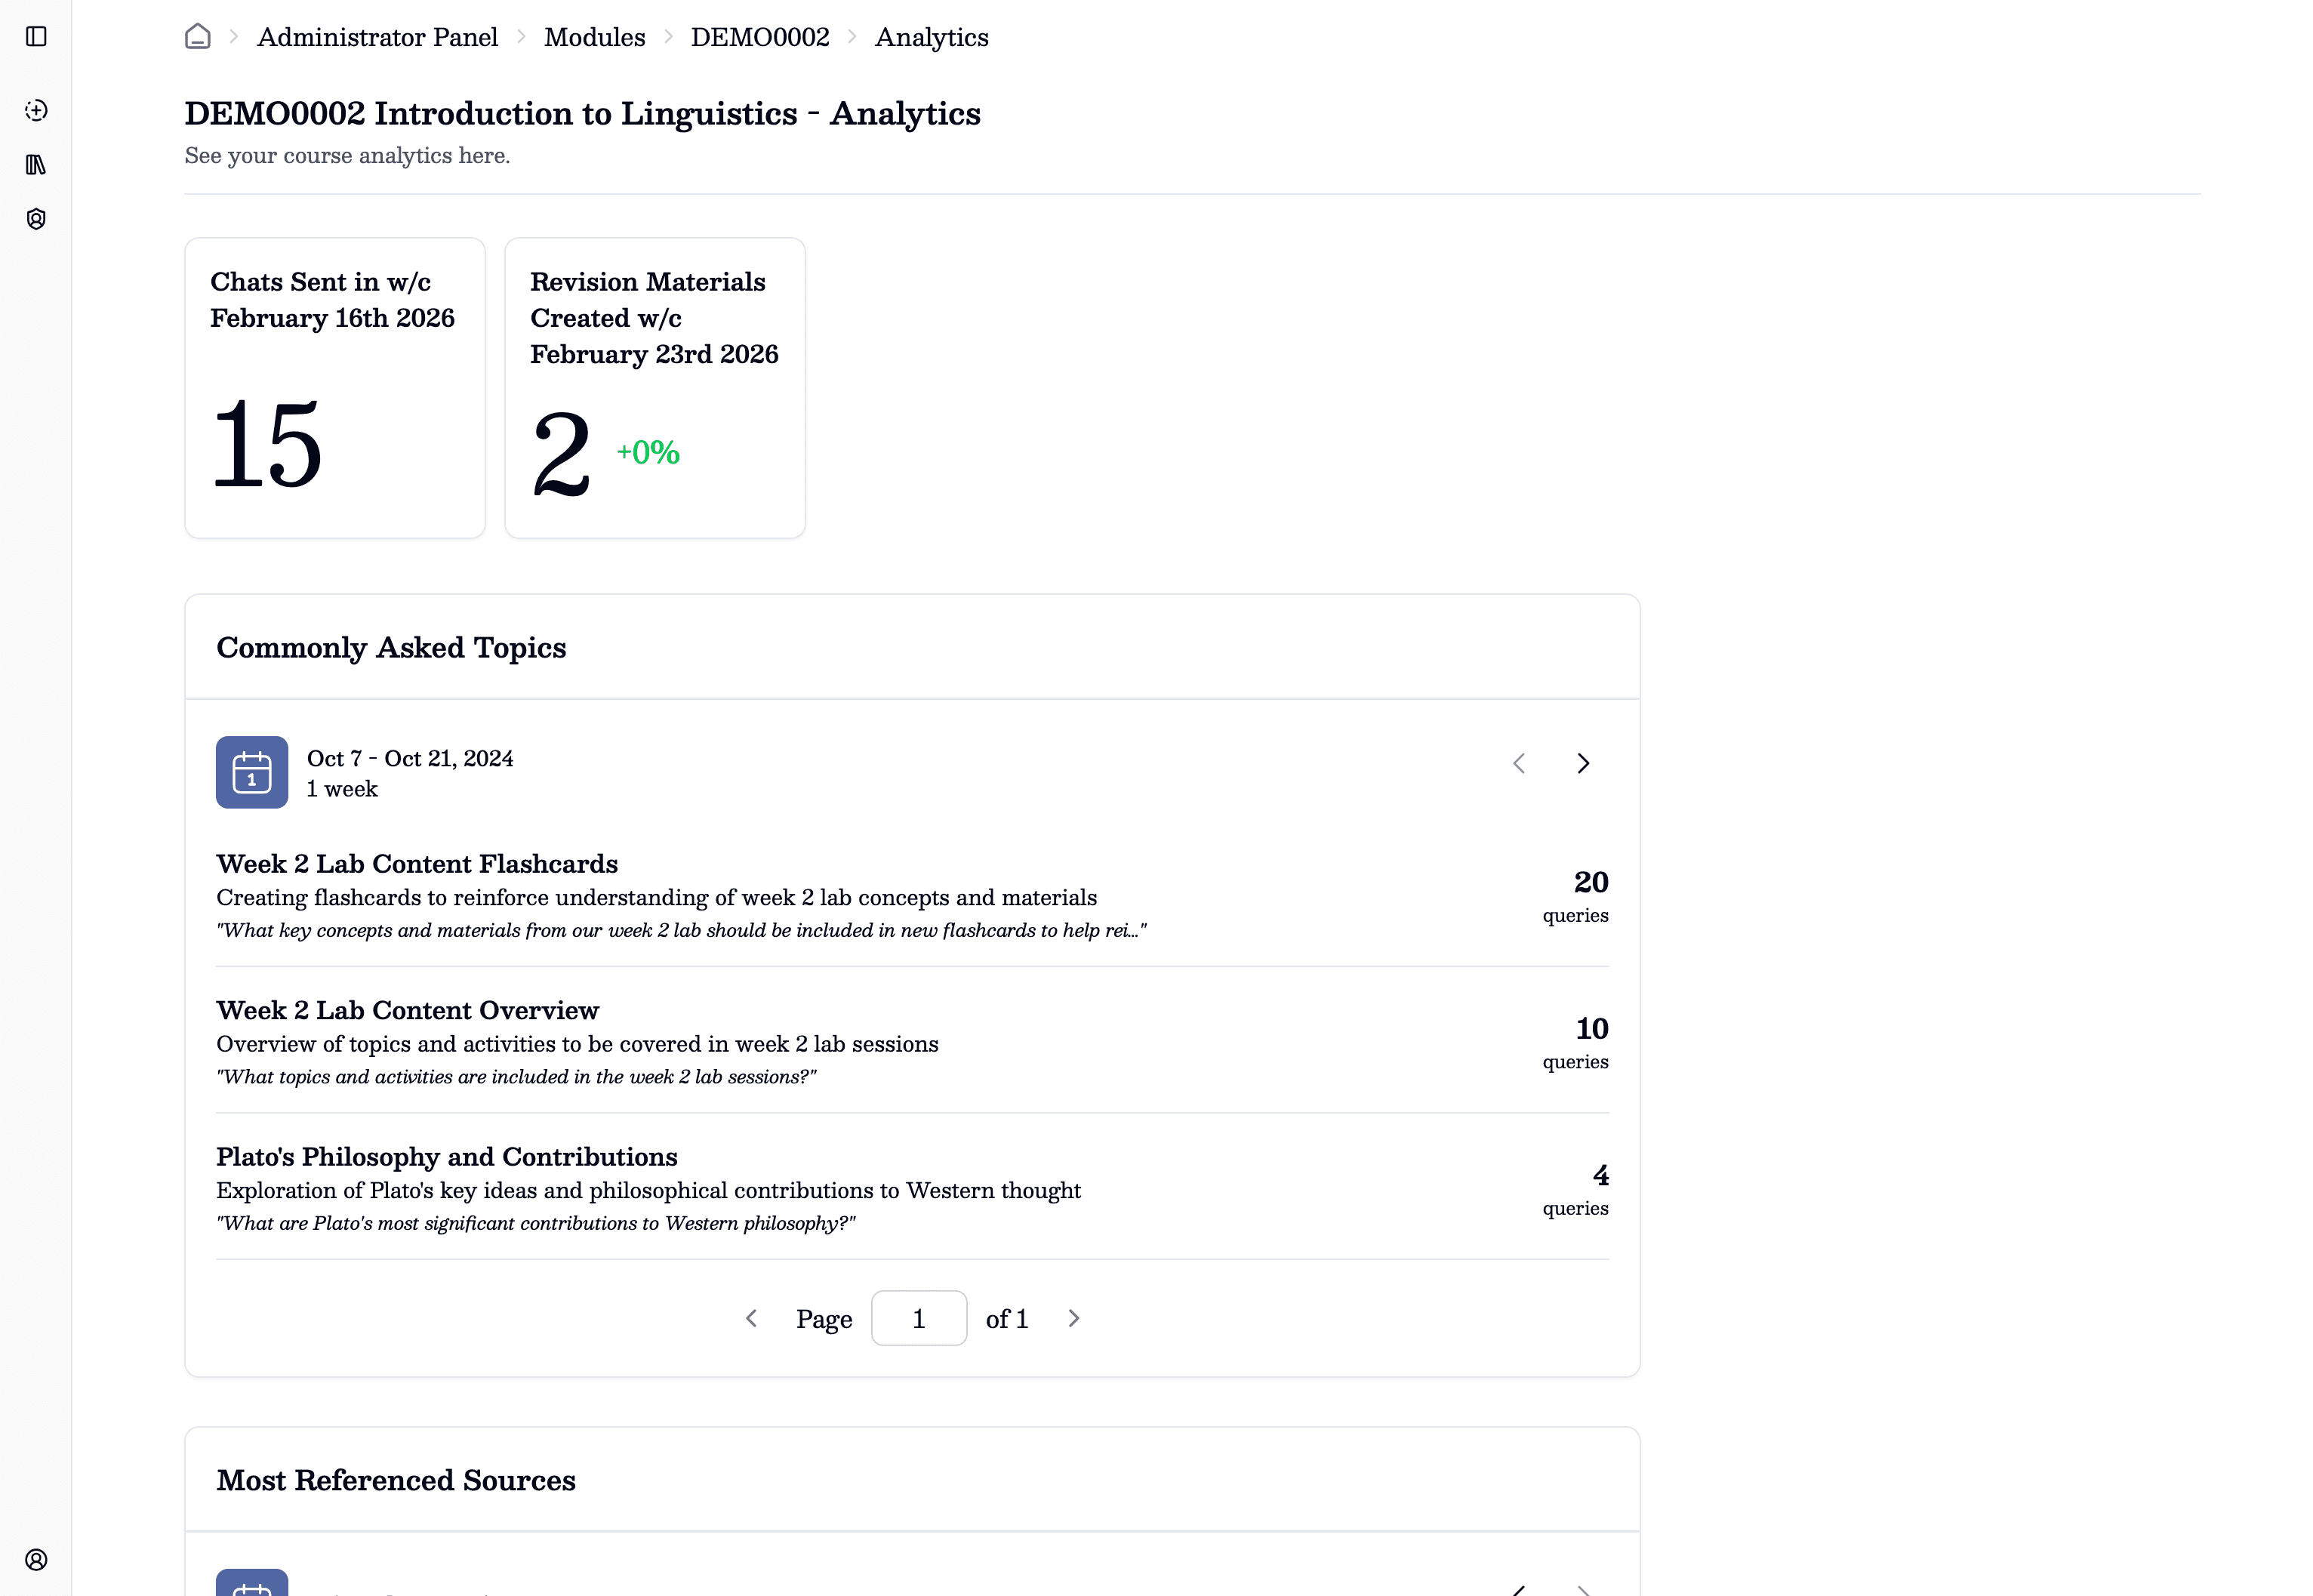This screenshot has height=1596, width=2313.
Task: Click the user profile icon in sidebar
Action: click(36, 1559)
